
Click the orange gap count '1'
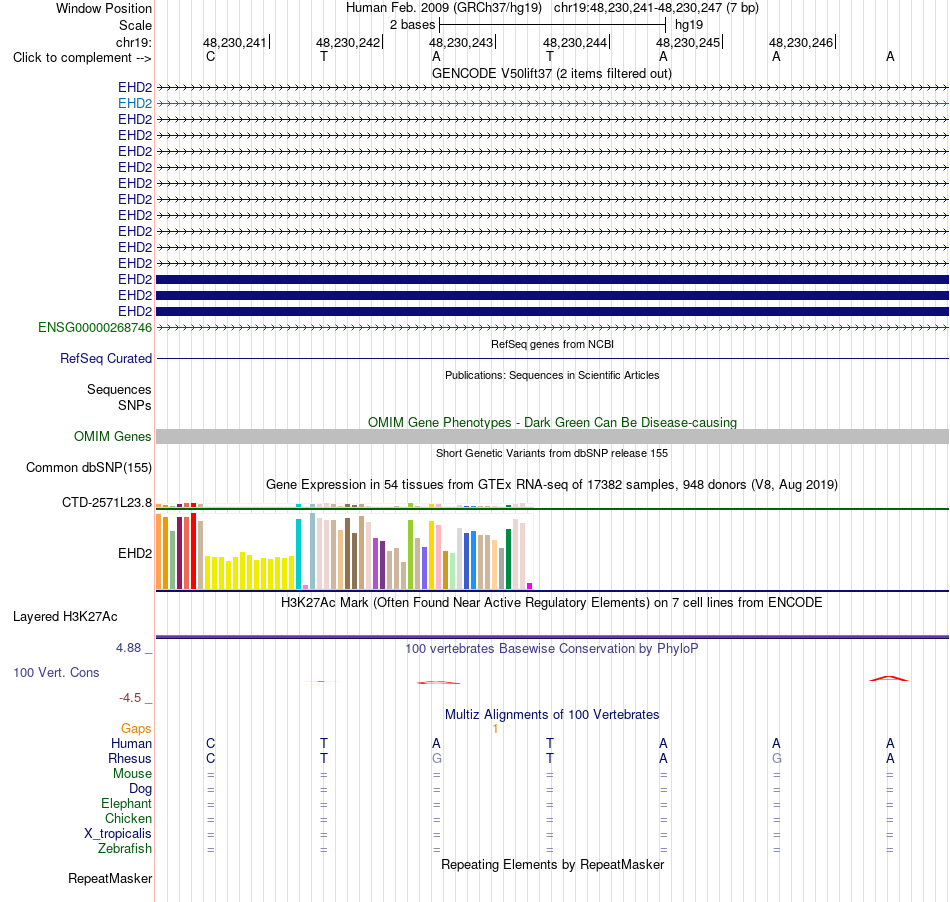(x=495, y=729)
